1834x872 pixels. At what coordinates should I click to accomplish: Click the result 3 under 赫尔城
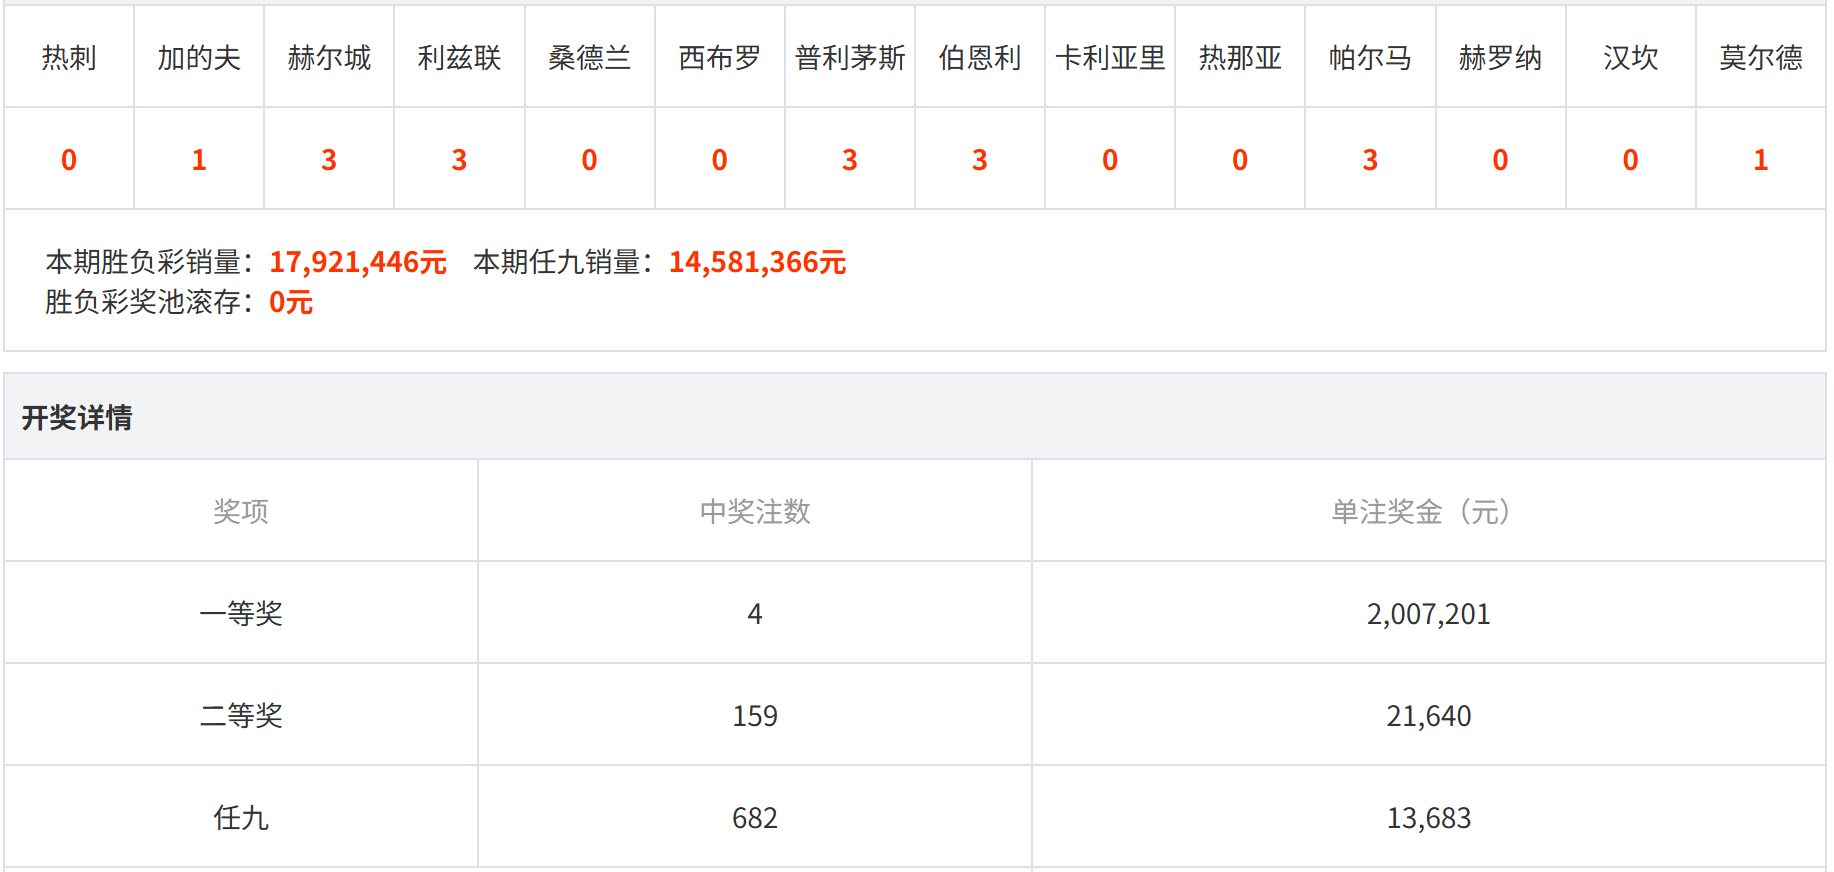[329, 160]
